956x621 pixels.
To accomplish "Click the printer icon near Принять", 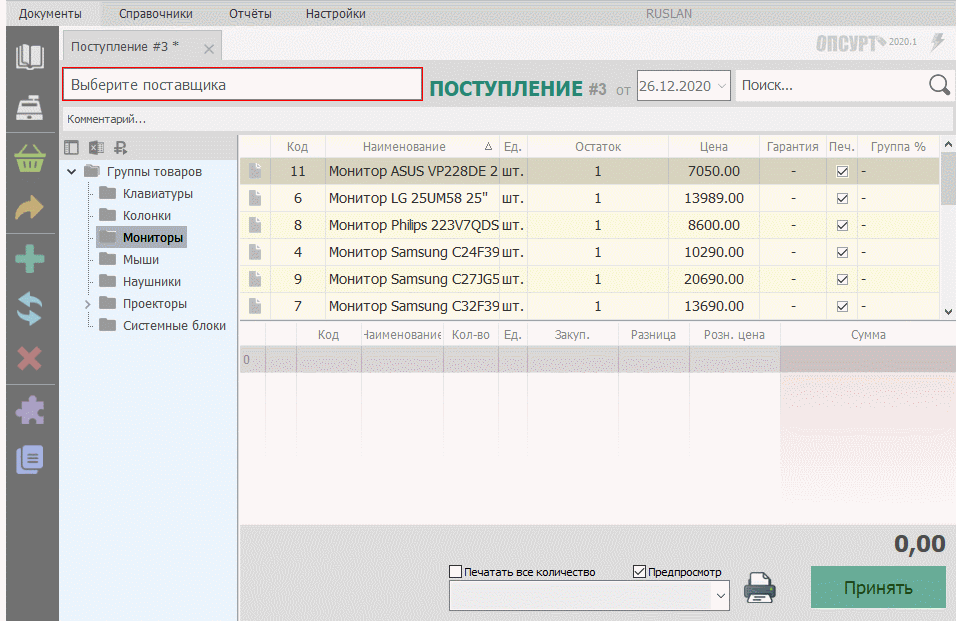I will pyautogui.click(x=761, y=587).
